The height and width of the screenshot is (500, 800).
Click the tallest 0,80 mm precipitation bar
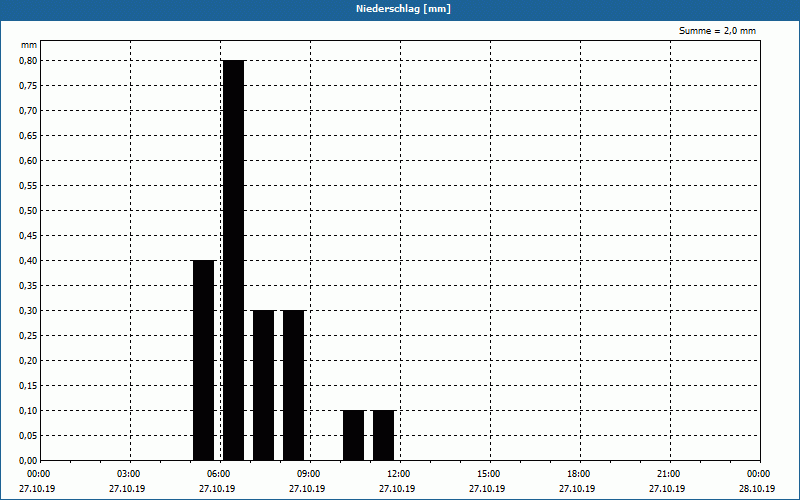pos(234,260)
